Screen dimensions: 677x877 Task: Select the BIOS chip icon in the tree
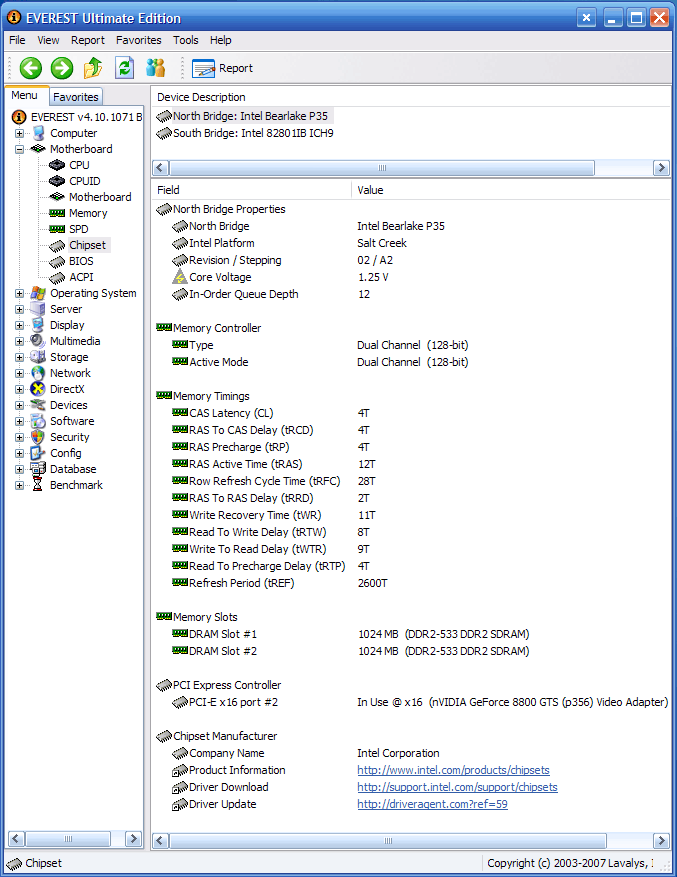pos(57,261)
